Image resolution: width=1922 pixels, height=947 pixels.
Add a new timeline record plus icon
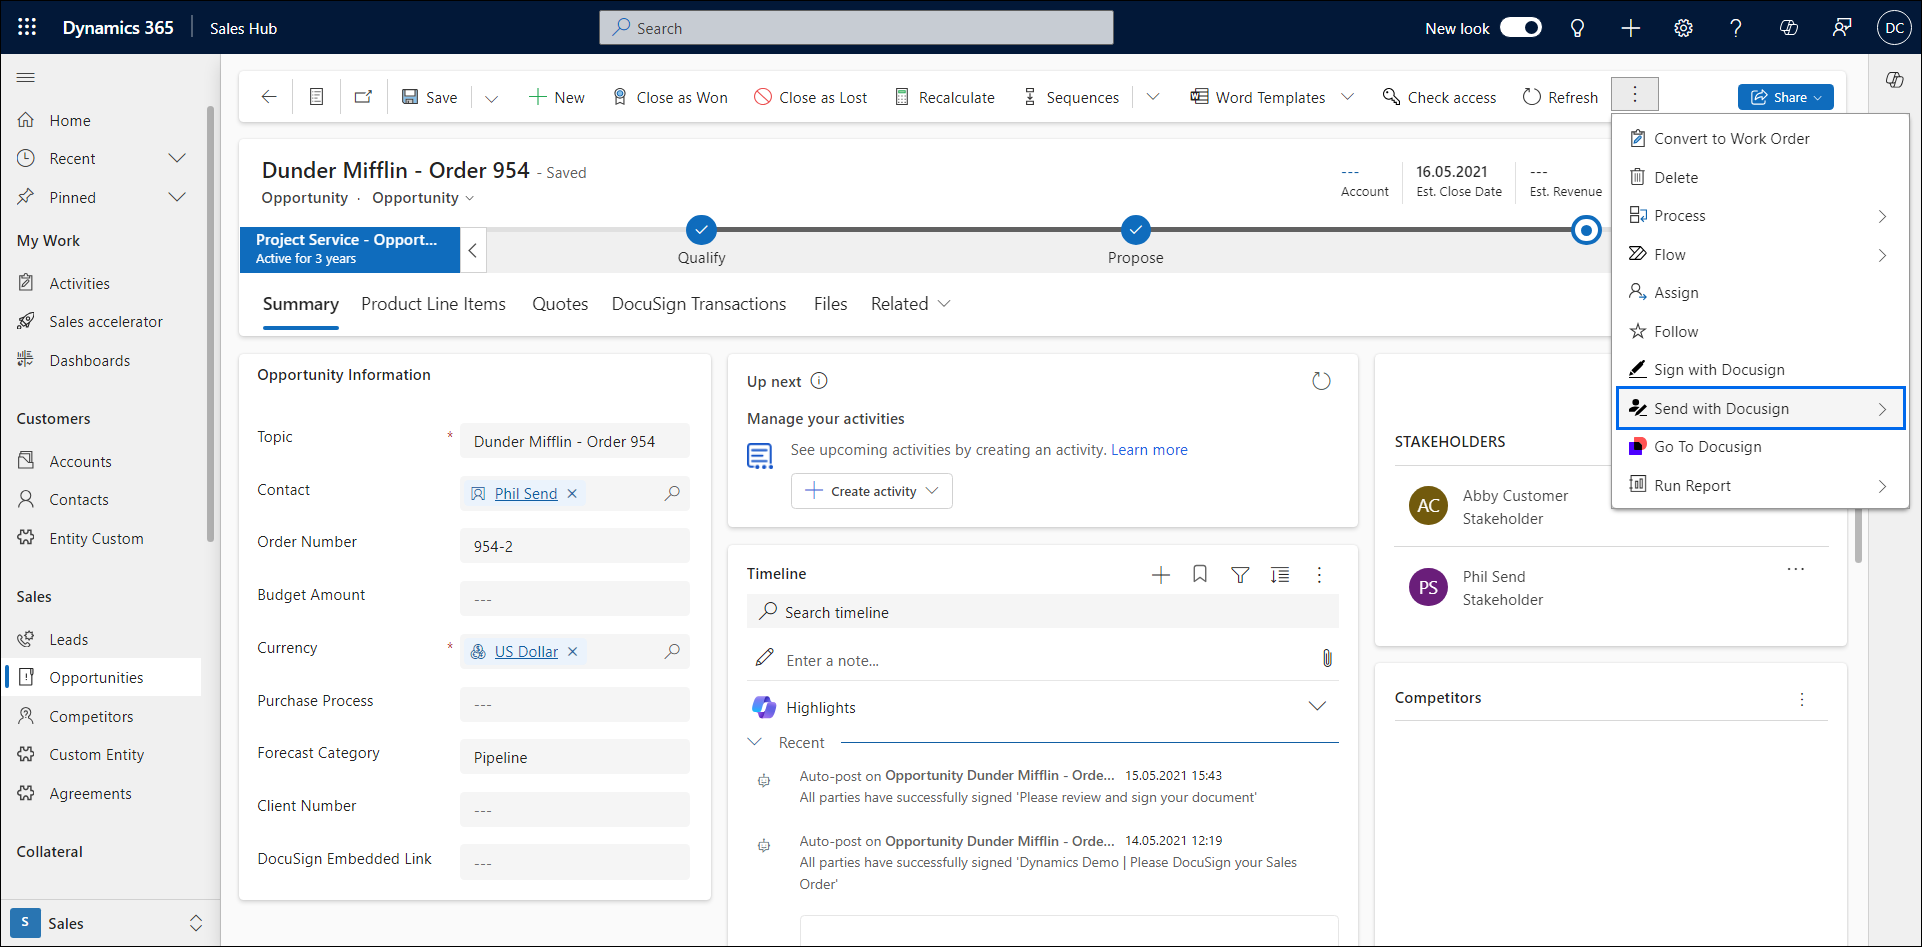click(x=1160, y=575)
